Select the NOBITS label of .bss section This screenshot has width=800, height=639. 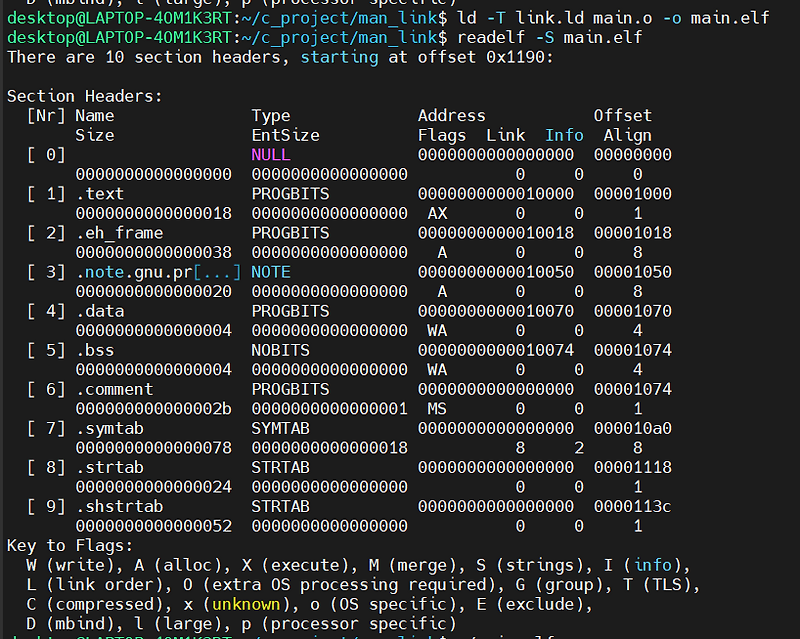pos(282,350)
